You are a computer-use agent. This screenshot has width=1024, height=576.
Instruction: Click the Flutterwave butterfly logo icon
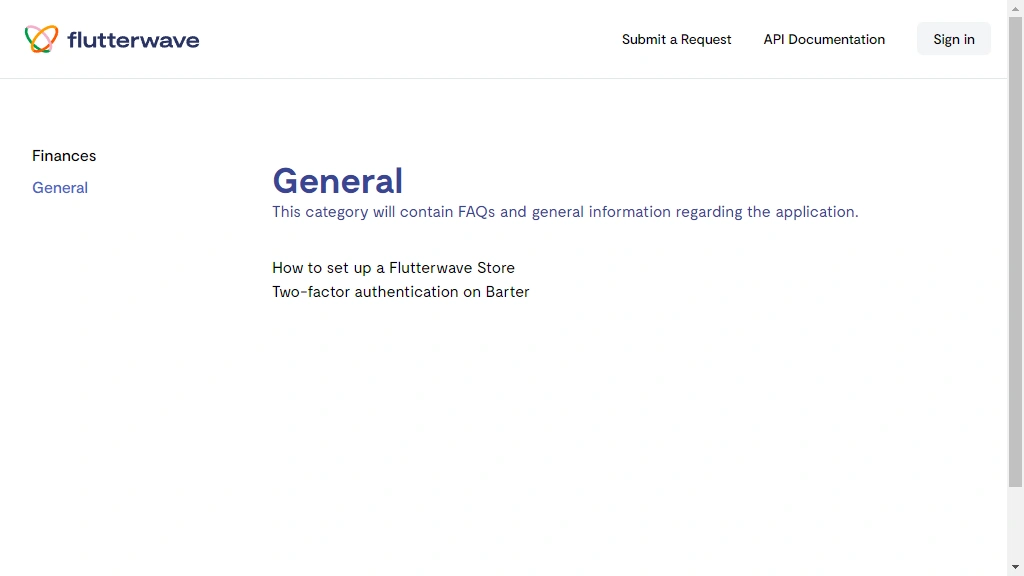pyautogui.click(x=41, y=39)
